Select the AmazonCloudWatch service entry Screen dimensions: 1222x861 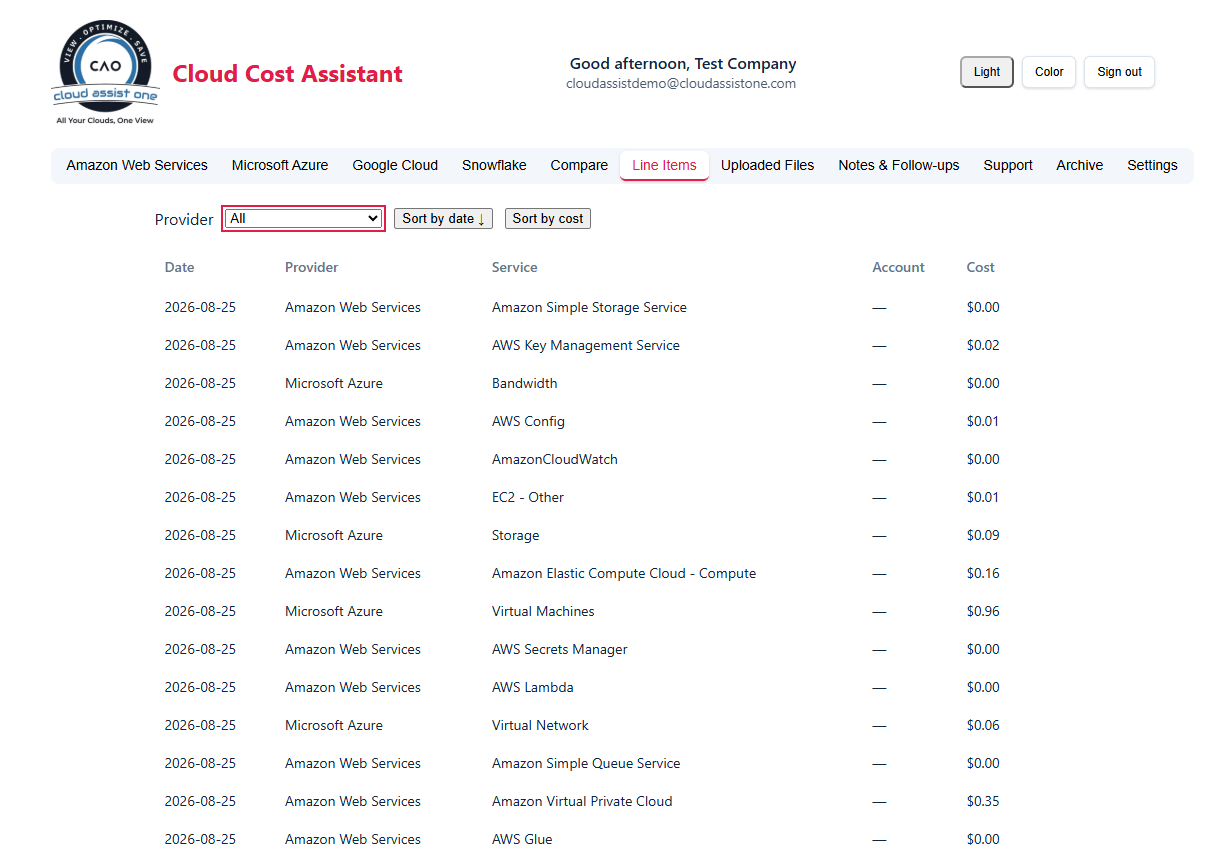555,459
